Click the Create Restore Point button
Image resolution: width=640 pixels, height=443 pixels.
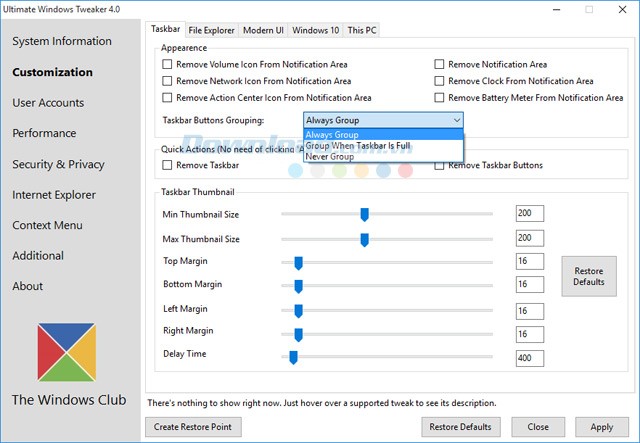point(193,427)
